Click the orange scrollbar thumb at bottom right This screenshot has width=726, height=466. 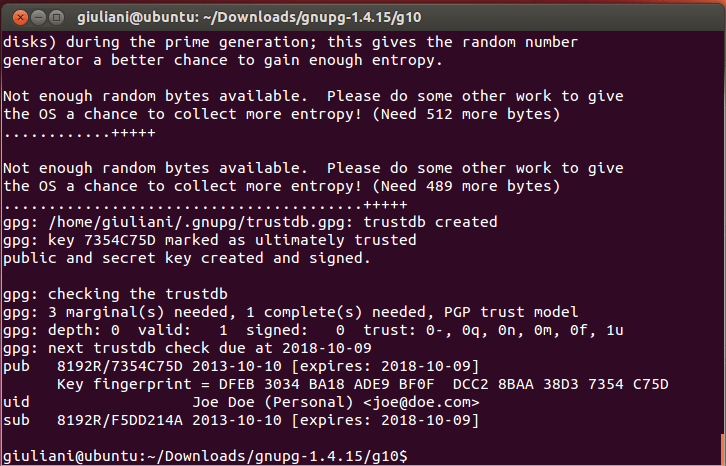(722, 449)
